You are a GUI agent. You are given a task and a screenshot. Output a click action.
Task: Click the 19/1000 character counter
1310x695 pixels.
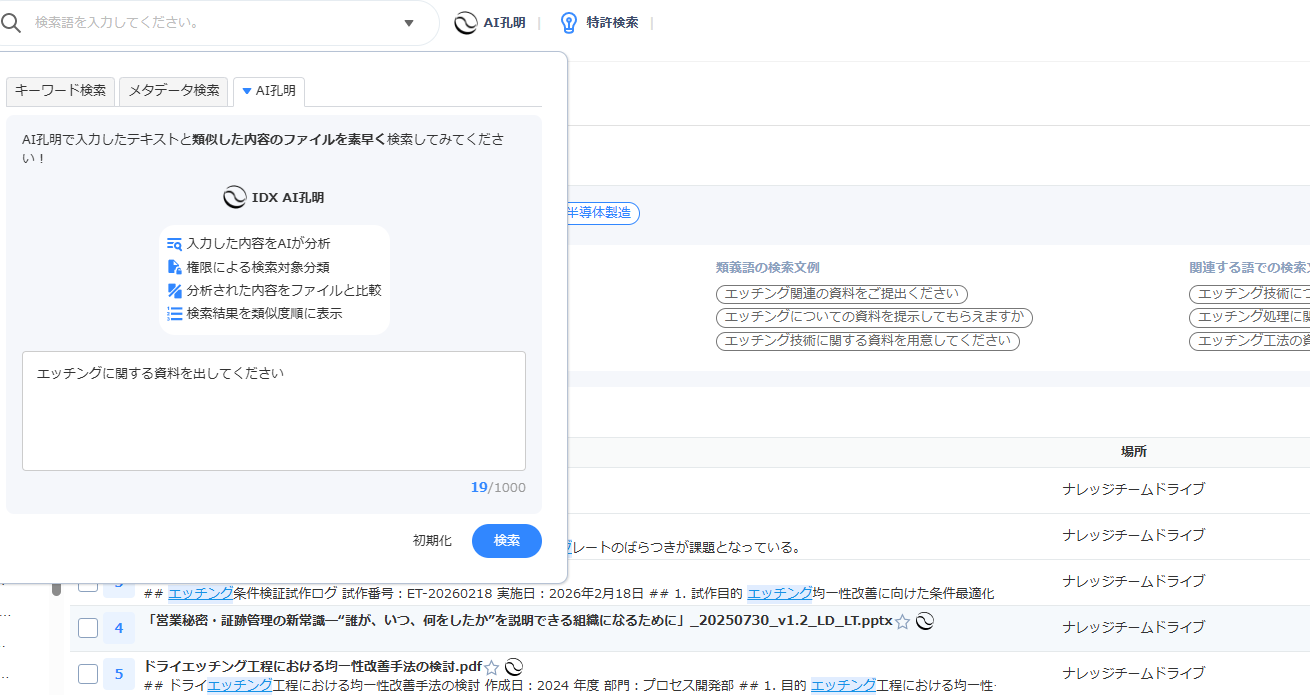tap(498, 487)
